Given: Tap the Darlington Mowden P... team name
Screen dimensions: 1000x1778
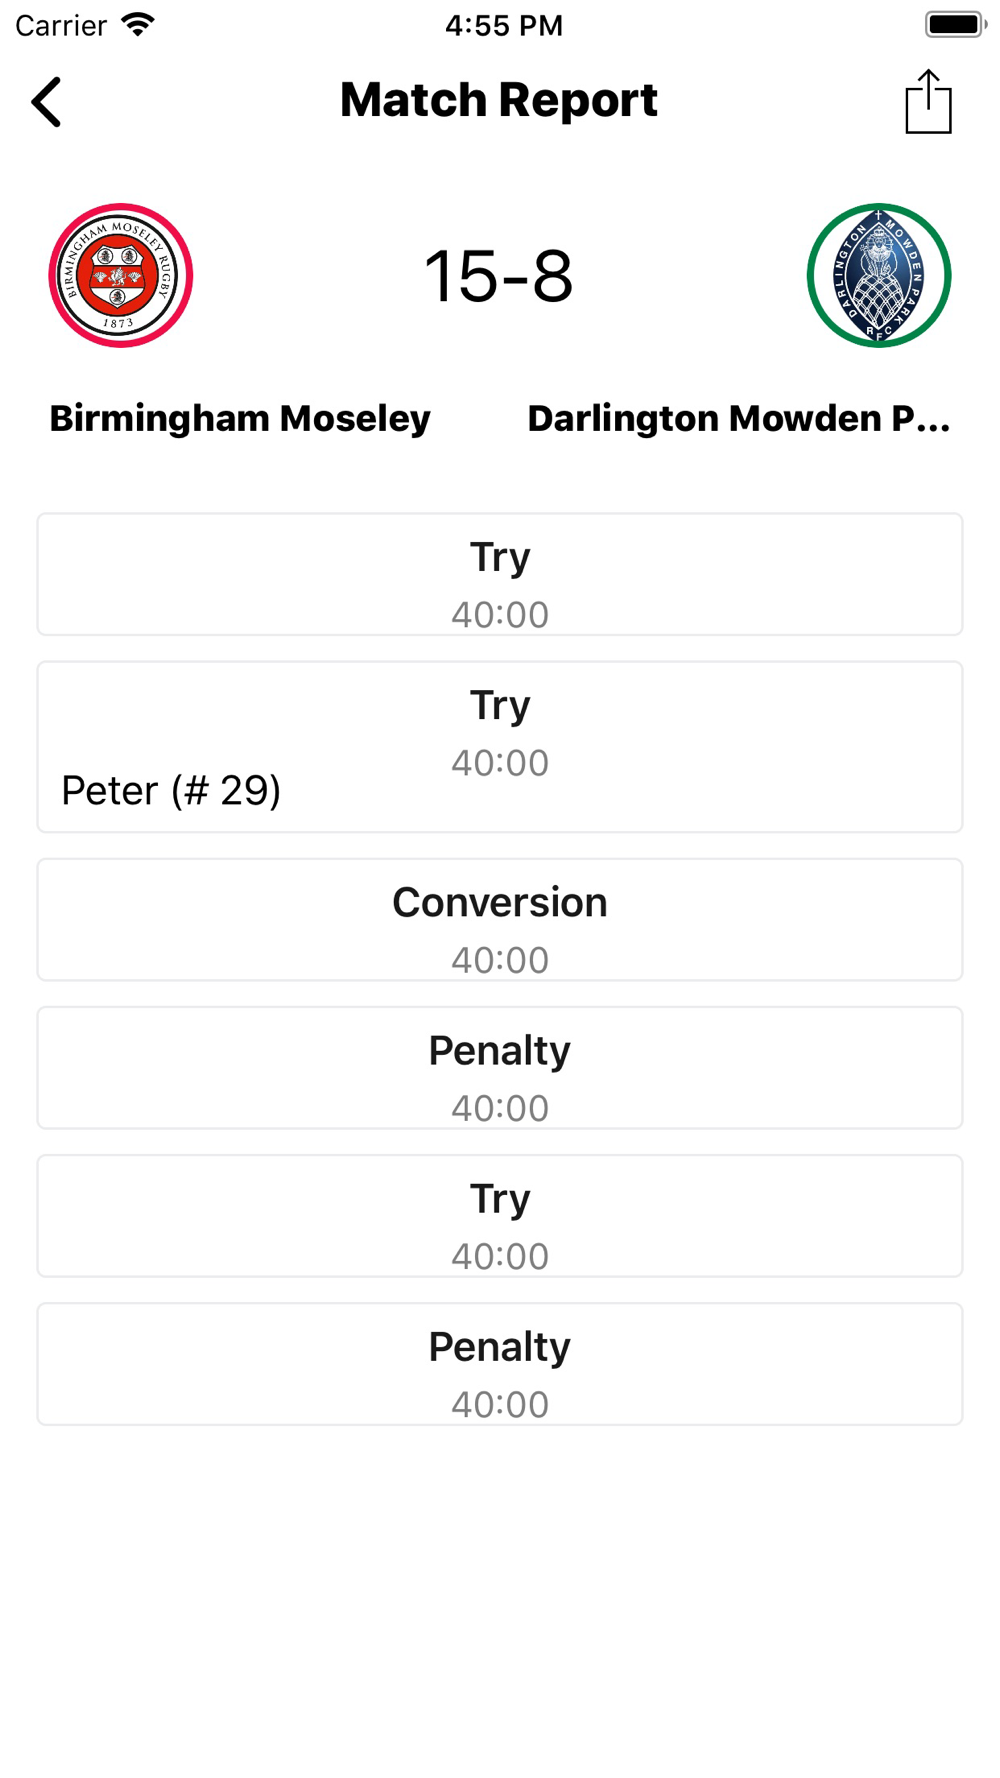Looking at the screenshot, I should 739,419.
